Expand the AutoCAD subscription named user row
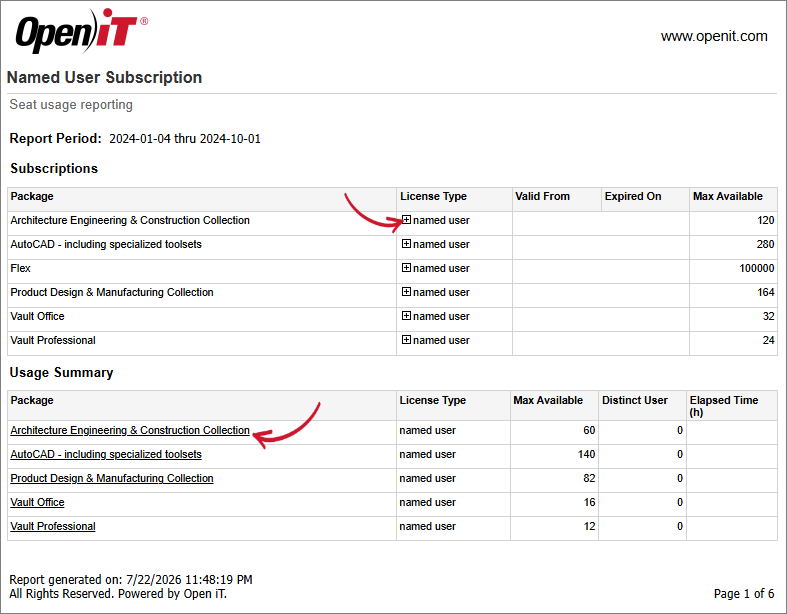The image size is (787, 614). point(406,243)
